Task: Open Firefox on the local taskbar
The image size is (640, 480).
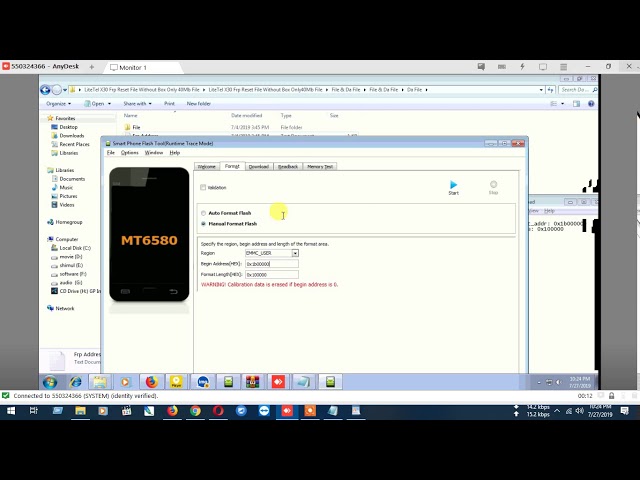Action: [172, 411]
